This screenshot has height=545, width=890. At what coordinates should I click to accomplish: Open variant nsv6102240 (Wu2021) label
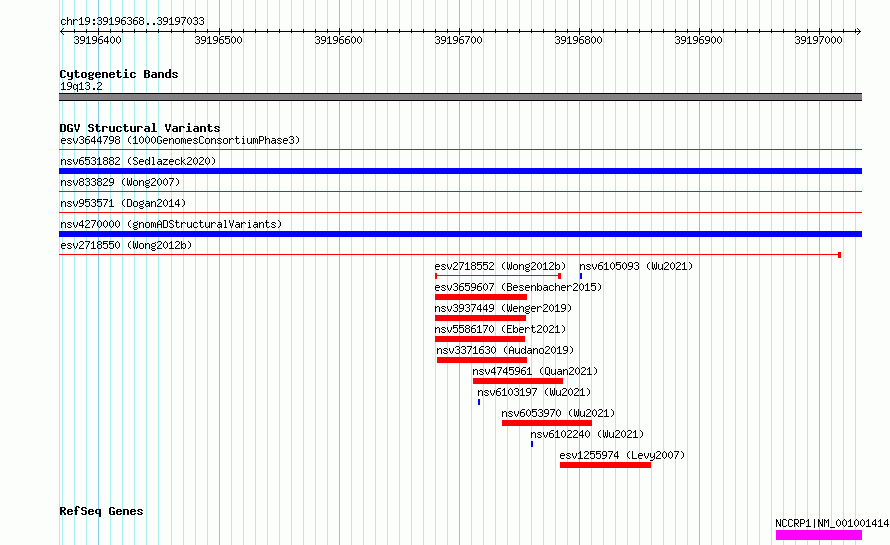point(587,434)
